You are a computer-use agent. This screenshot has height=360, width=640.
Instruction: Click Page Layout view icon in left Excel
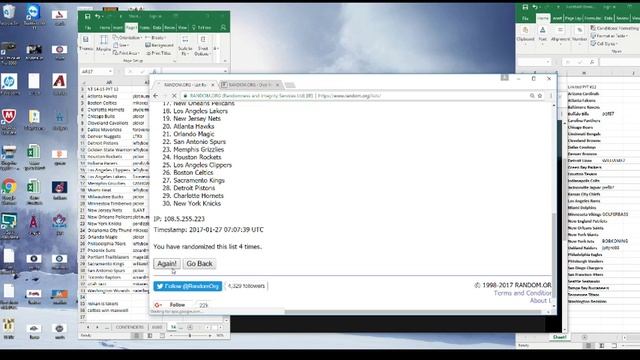click(150, 336)
